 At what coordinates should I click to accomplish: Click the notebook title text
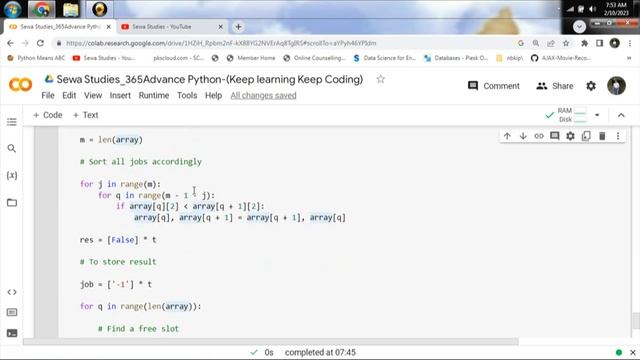209,79
